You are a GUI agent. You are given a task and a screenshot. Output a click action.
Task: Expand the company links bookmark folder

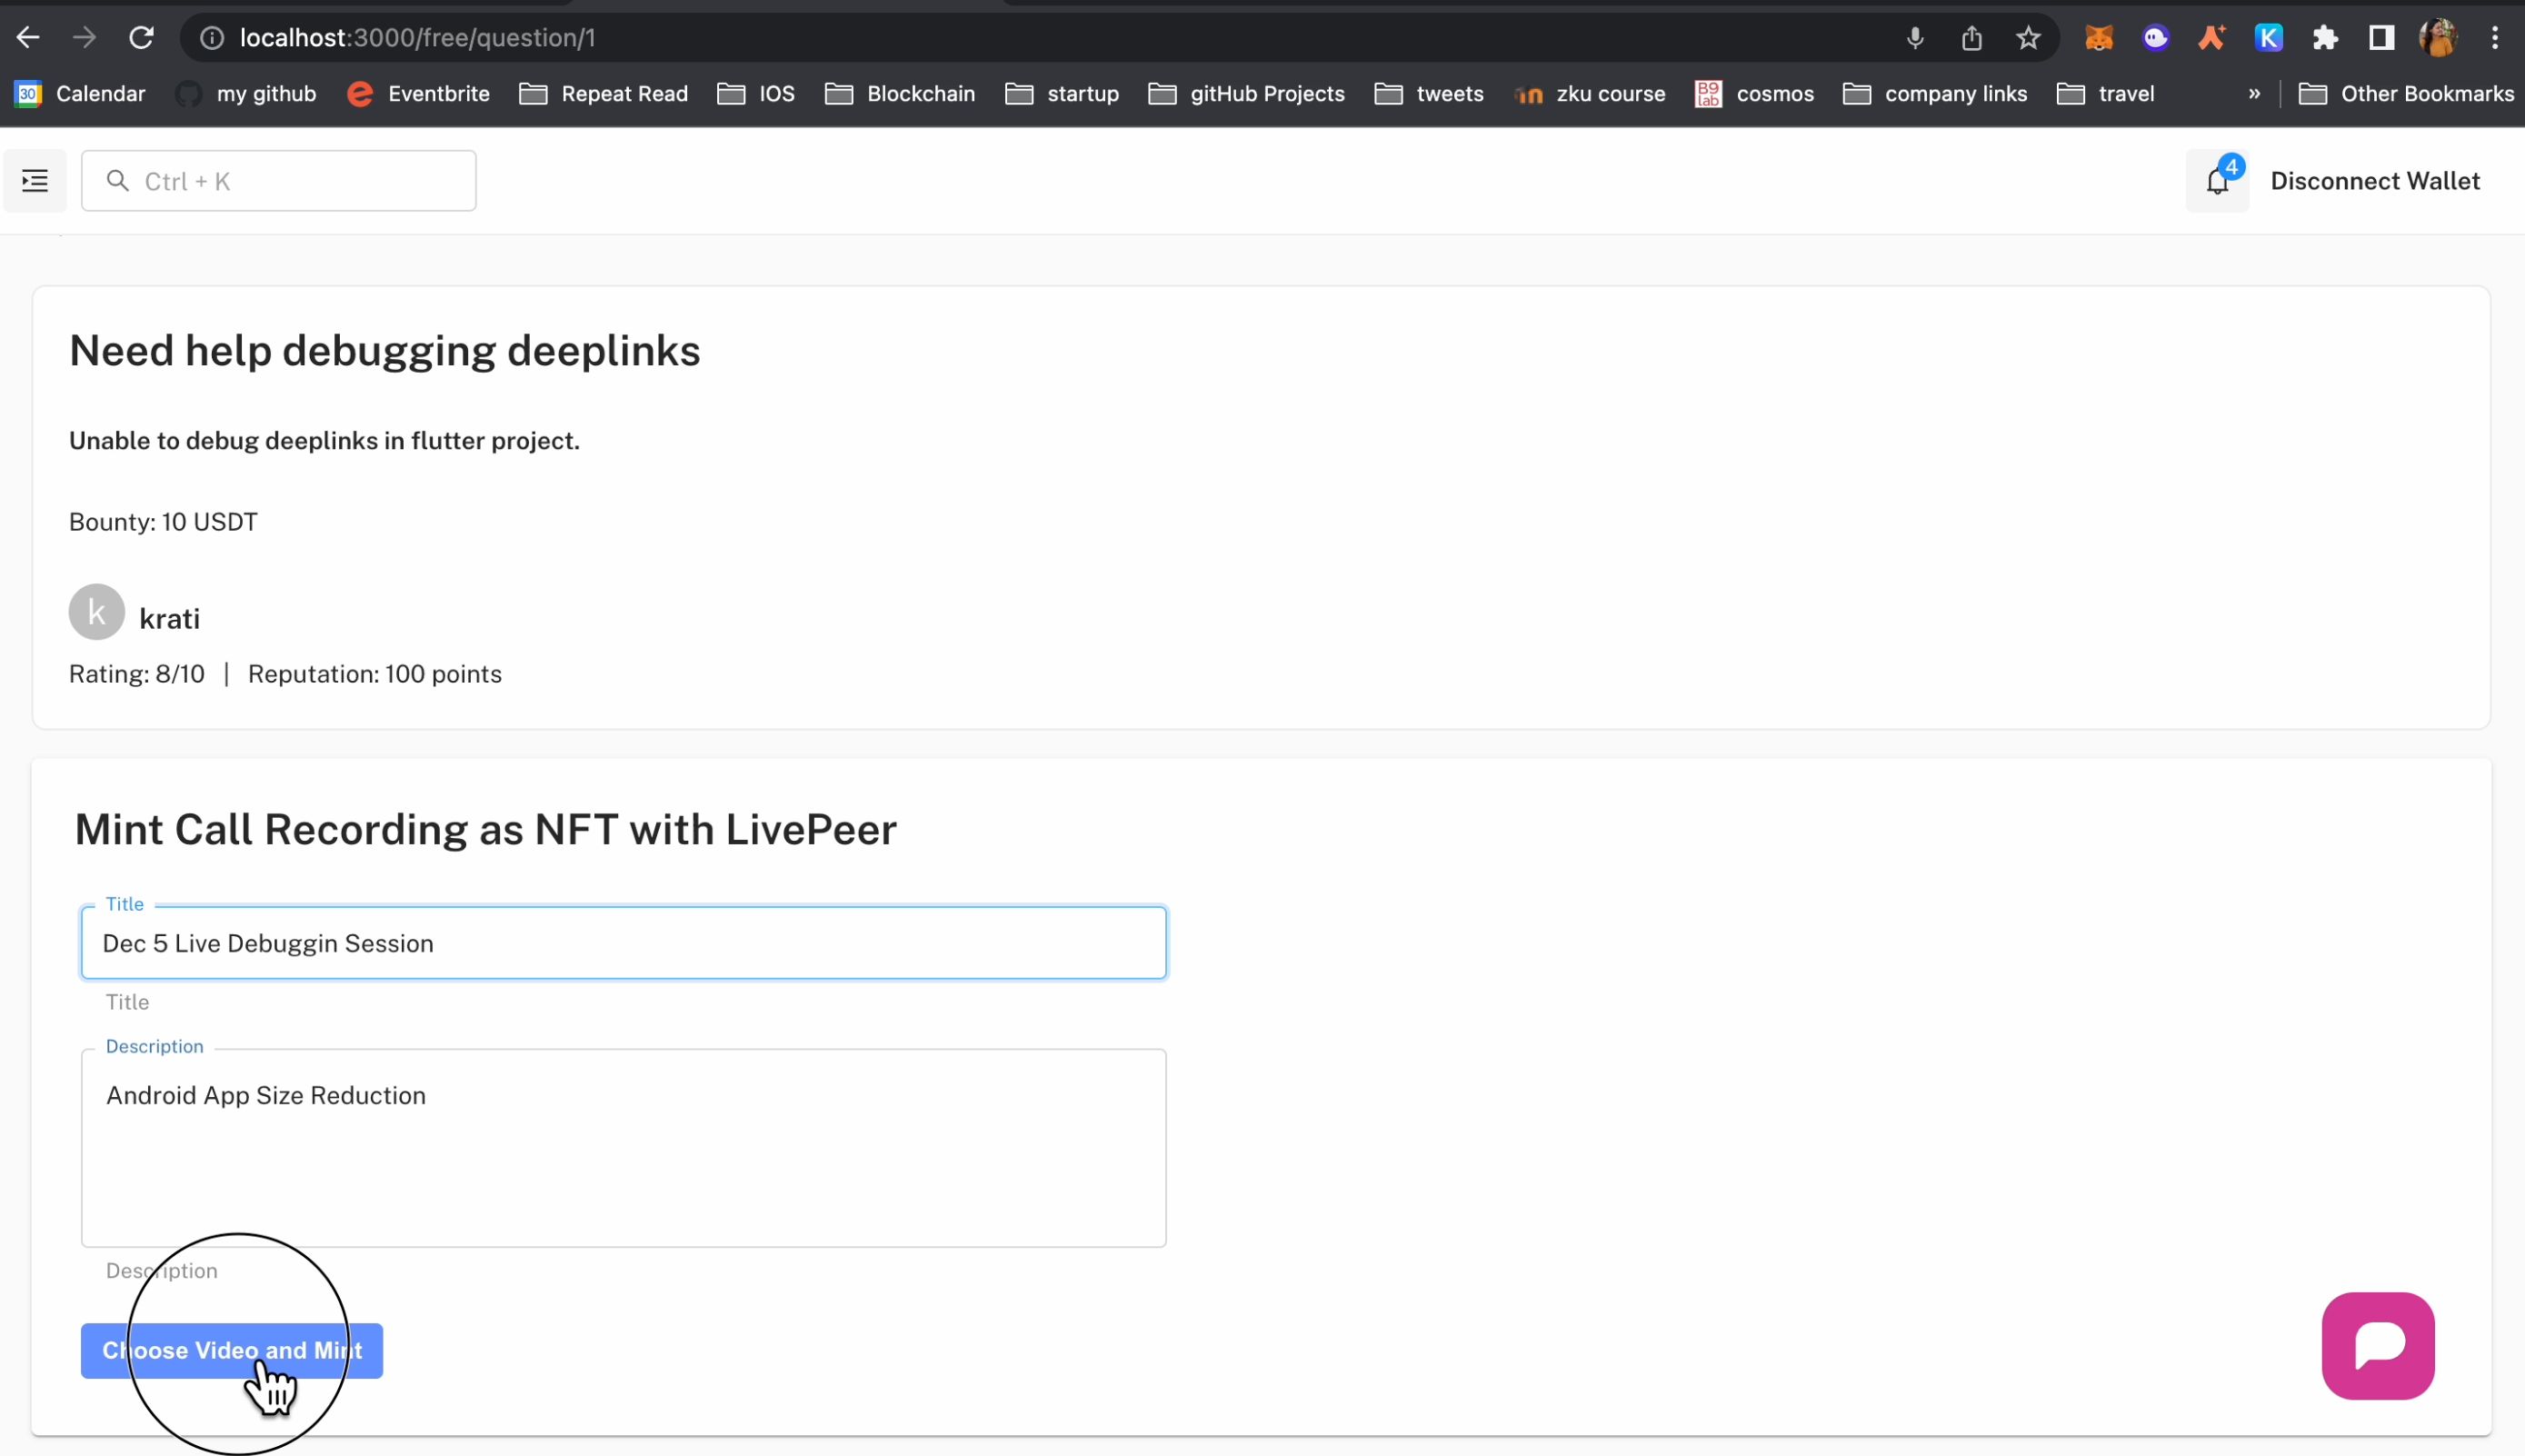pos(1956,92)
